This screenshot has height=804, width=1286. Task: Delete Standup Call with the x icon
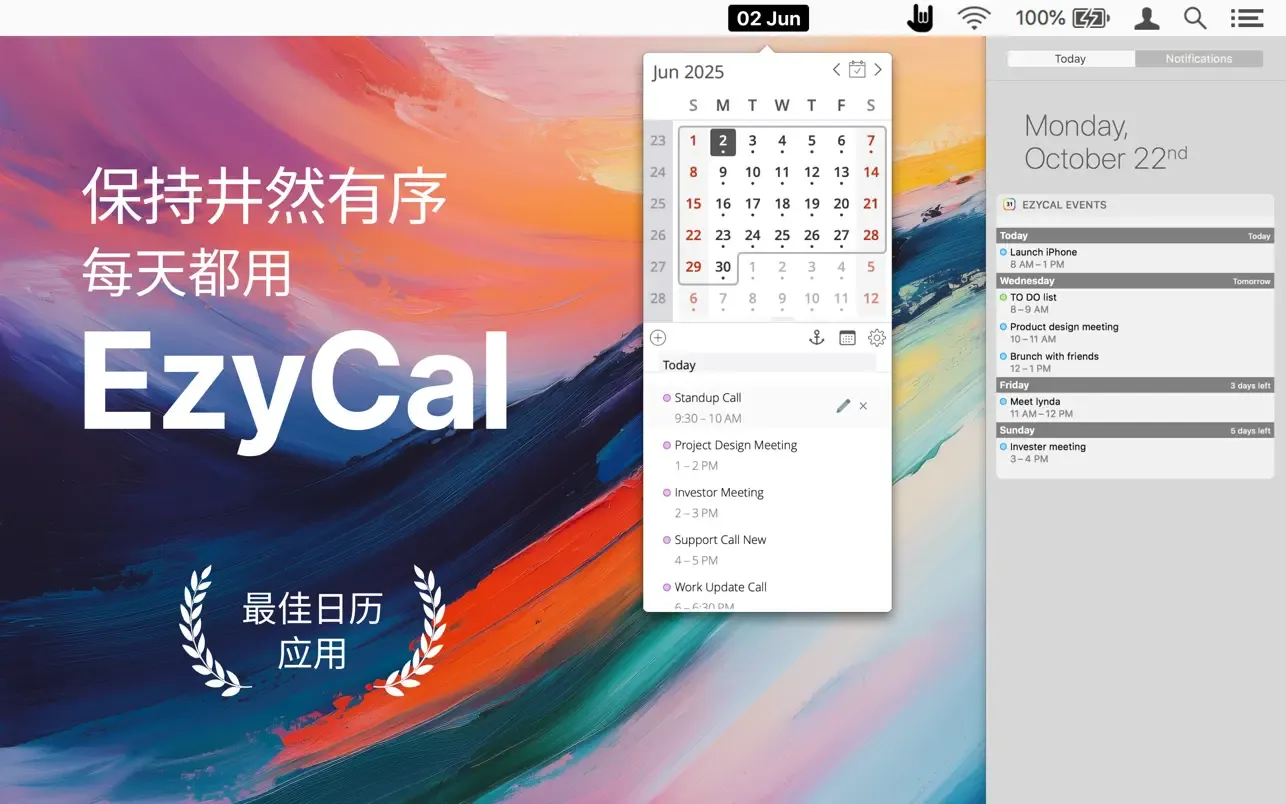863,406
